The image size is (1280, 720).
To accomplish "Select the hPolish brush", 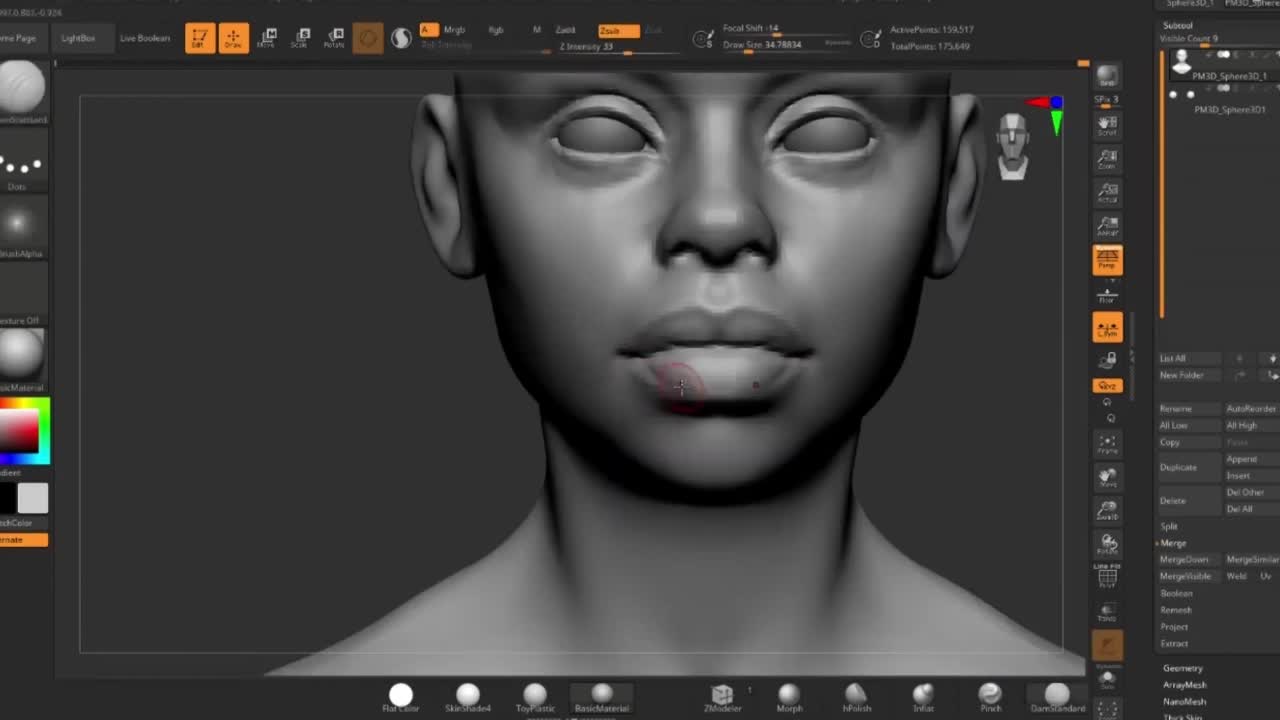I will point(856,697).
